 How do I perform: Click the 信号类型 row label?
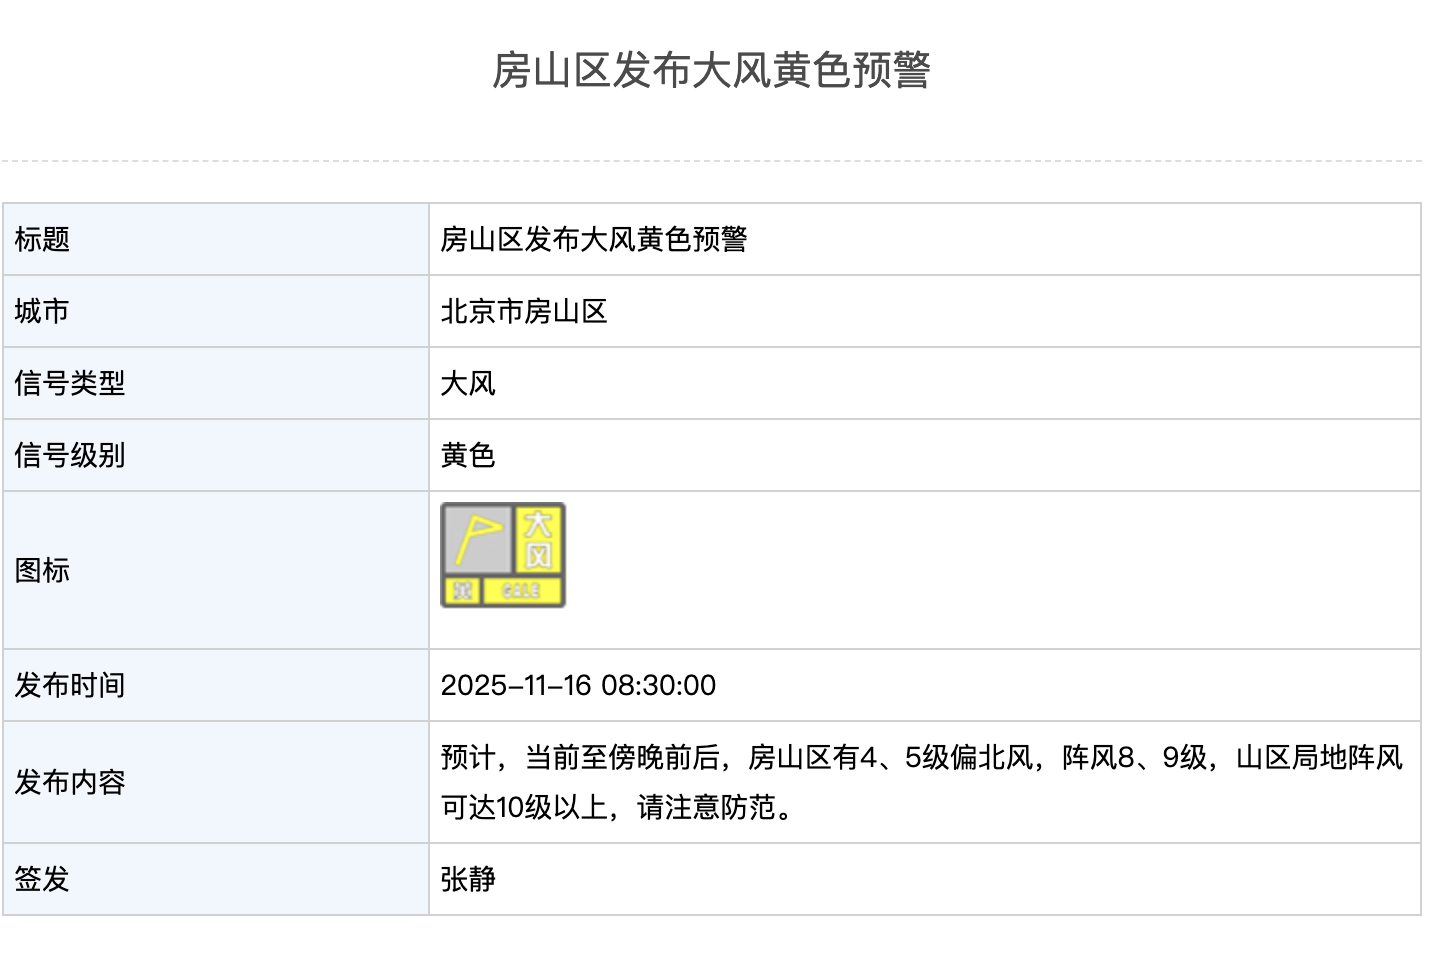[x=70, y=384]
